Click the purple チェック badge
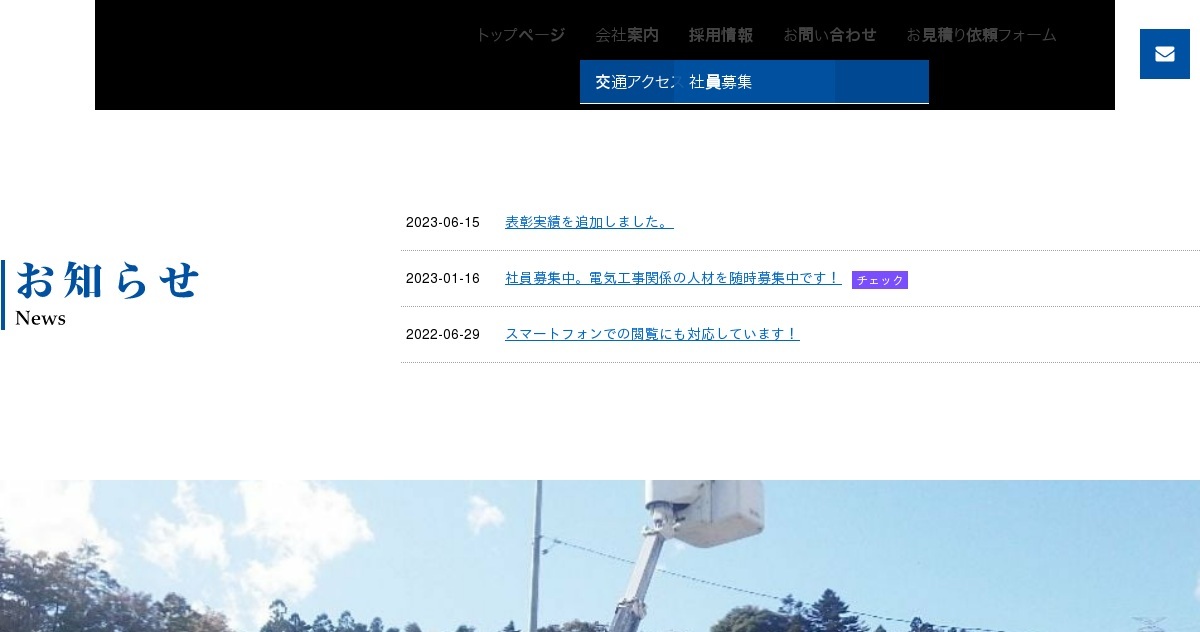1200x632 pixels. pos(880,280)
